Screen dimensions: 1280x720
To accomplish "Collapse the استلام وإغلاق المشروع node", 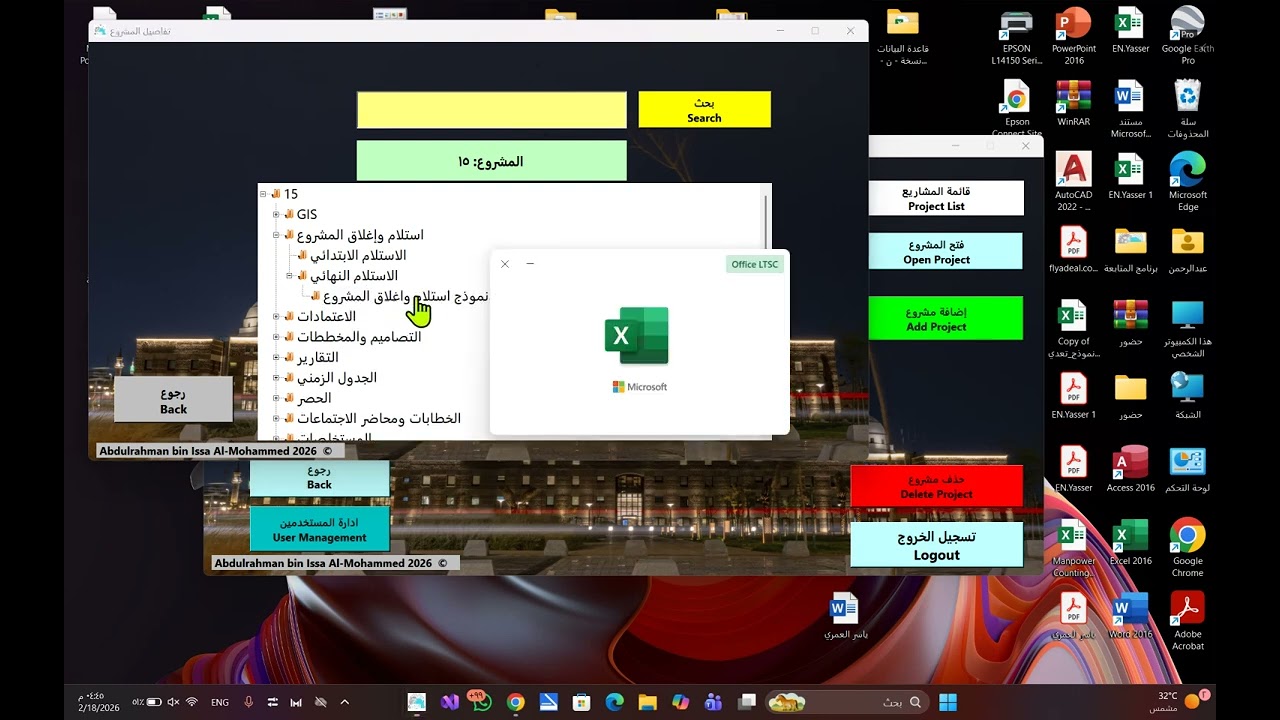I will (x=276, y=235).
